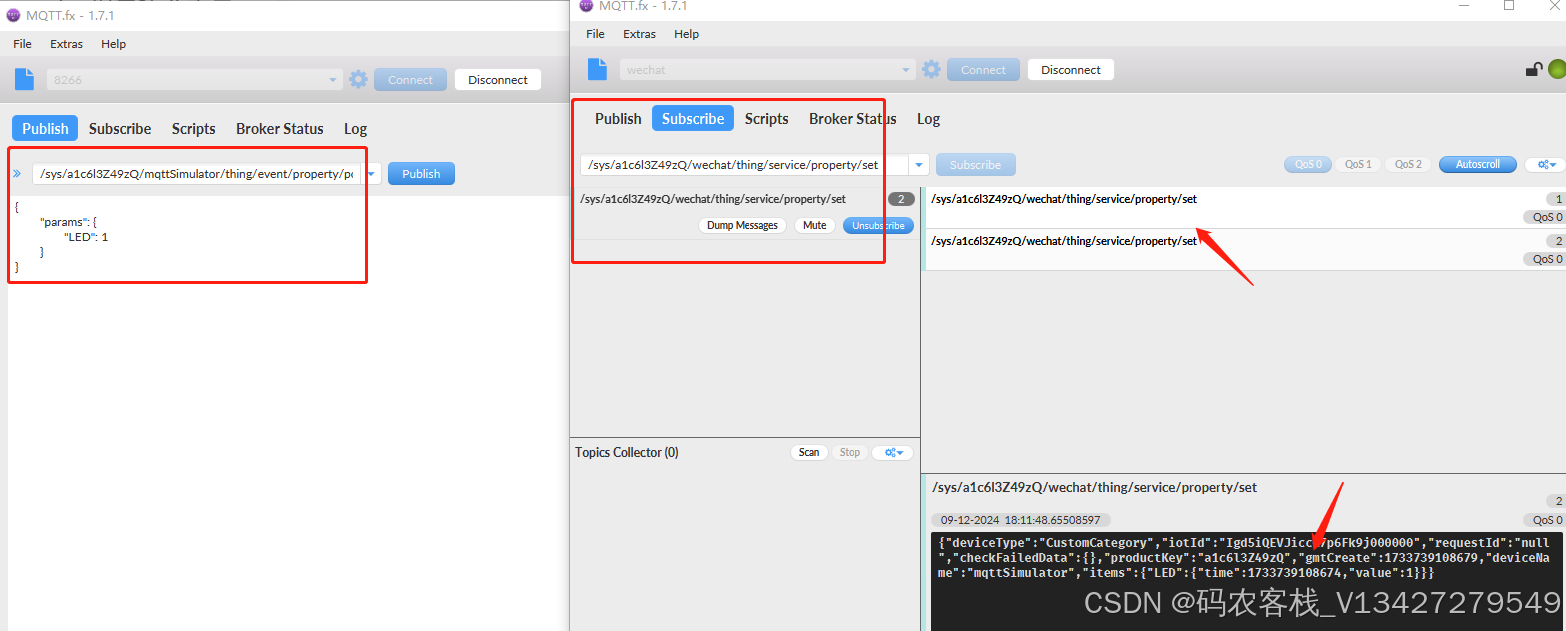Viewport: 1566px width, 631px height.
Task: Open Log tab in the right window
Action: (928, 118)
